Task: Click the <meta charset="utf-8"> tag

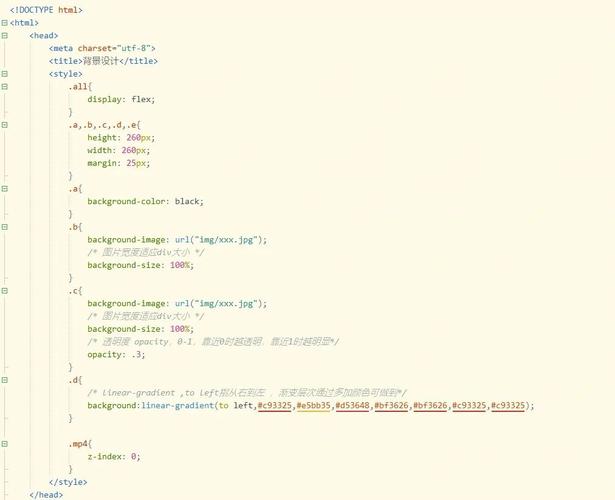Action: coord(102,48)
